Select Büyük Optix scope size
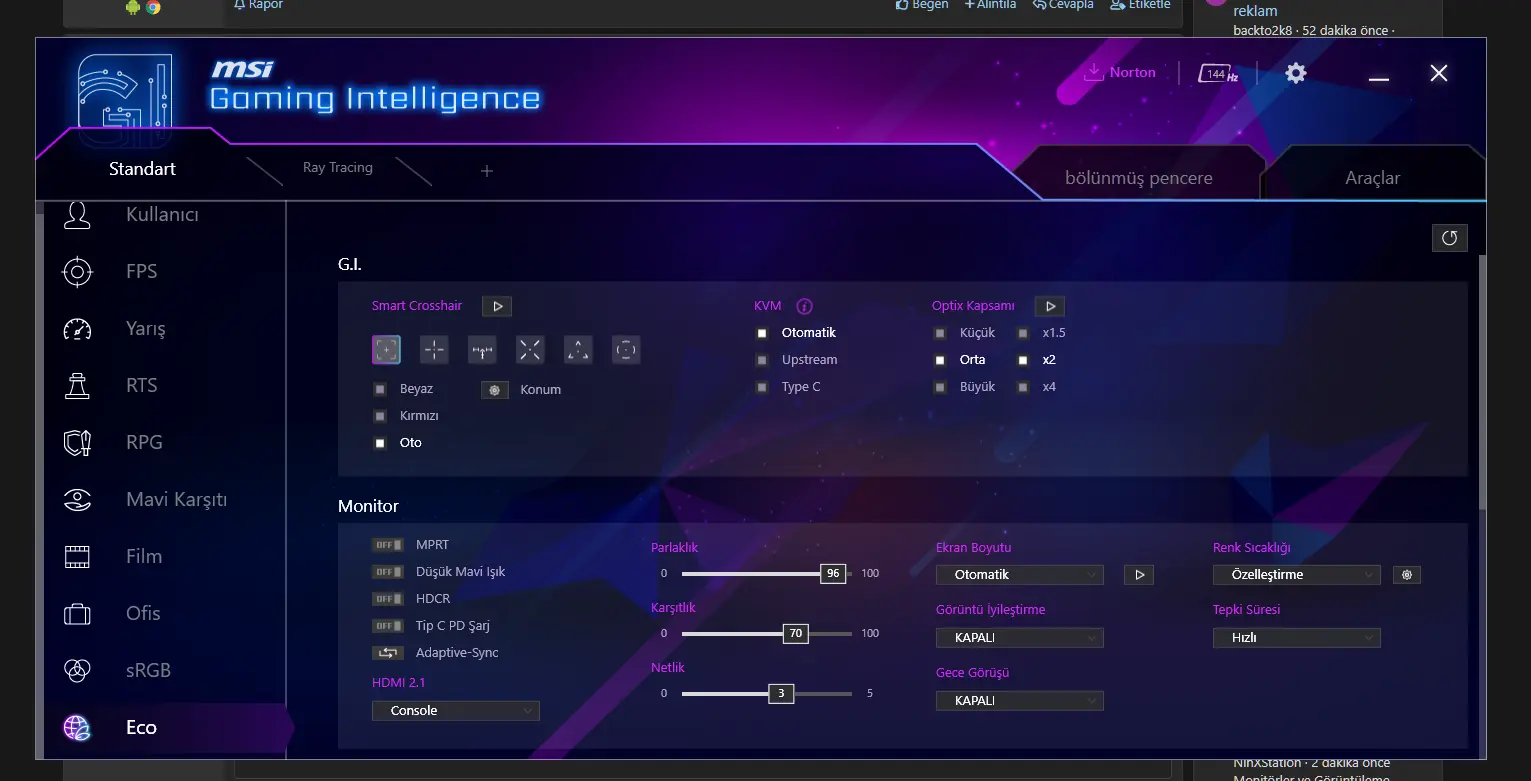This screenshot has height=781, width=1531. pos(940,387)
